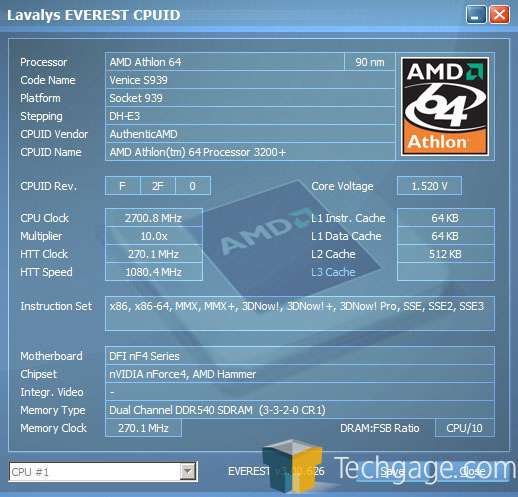Click the L2 Cache label
The height and width of the screenshot is (497, 518).
(333, 254)
